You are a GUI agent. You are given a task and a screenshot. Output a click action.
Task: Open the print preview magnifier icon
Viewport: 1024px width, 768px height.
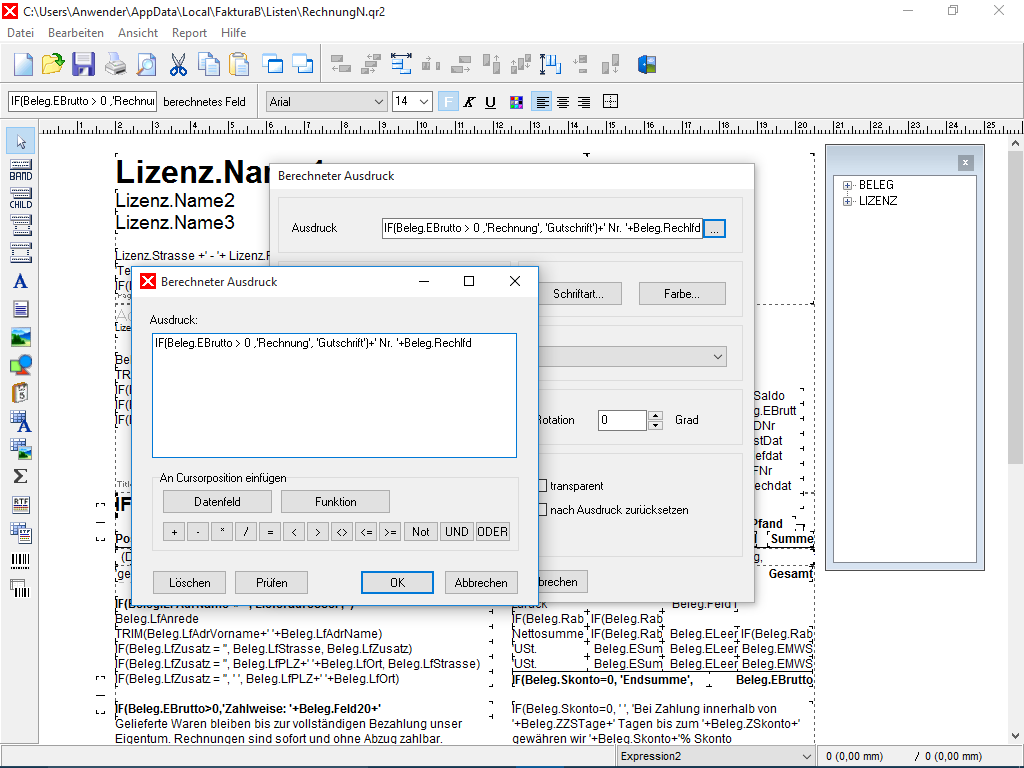(x=146, y=64)
